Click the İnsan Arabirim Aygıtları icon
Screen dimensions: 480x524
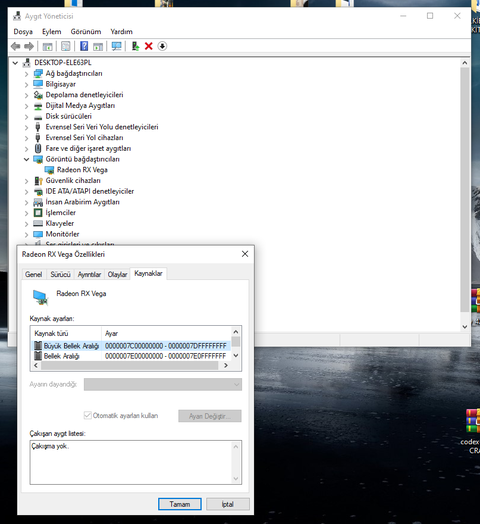click(x=38, y=202)
